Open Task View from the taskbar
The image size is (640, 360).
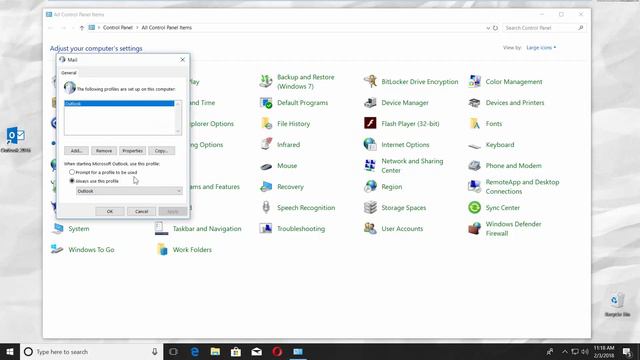coord(173,351)
